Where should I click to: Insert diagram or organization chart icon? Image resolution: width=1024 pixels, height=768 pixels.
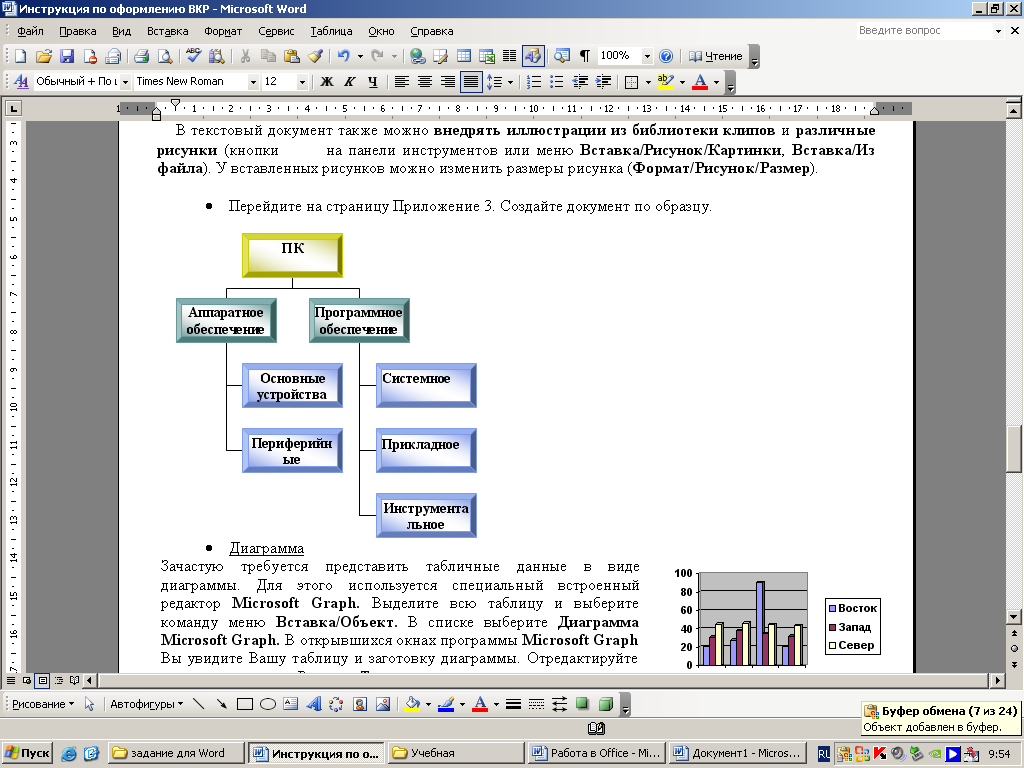[x=336, y=704]
